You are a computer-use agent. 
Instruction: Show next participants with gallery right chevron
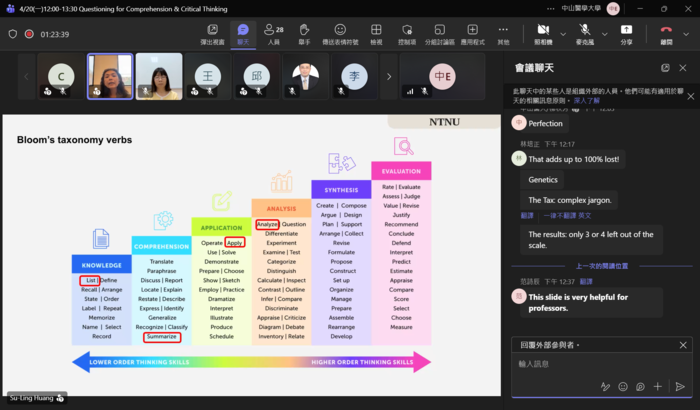(x=387, y=76)
